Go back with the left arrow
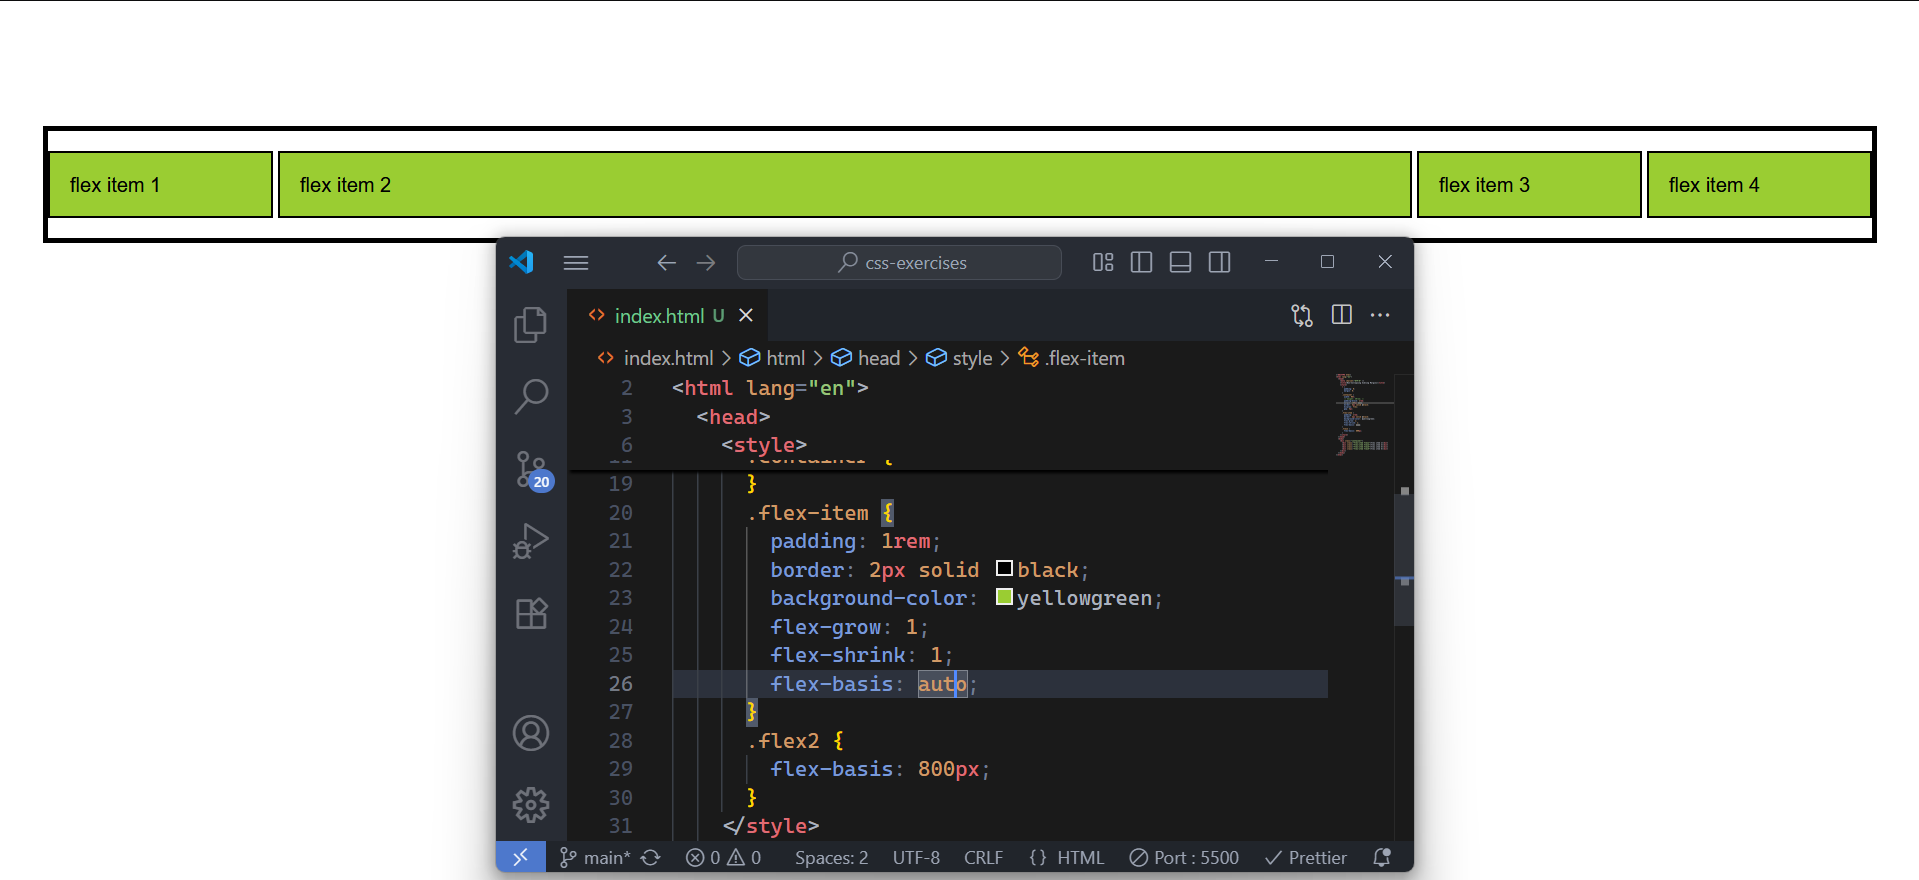The height and width of the screenshot is (880, 1919). [x=667, y=263]
